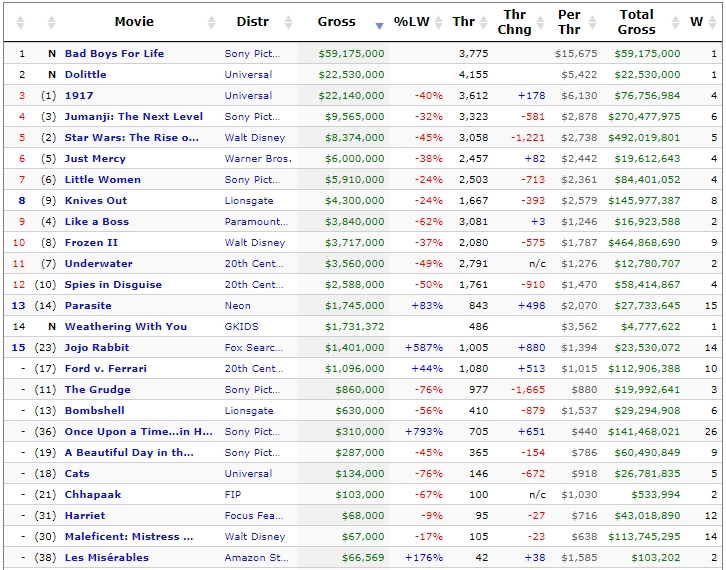Image resolution: width=726 pixels, height=570 pixels.
Task: Open Bad Boys For Life movie link
Action: [114, 53]
